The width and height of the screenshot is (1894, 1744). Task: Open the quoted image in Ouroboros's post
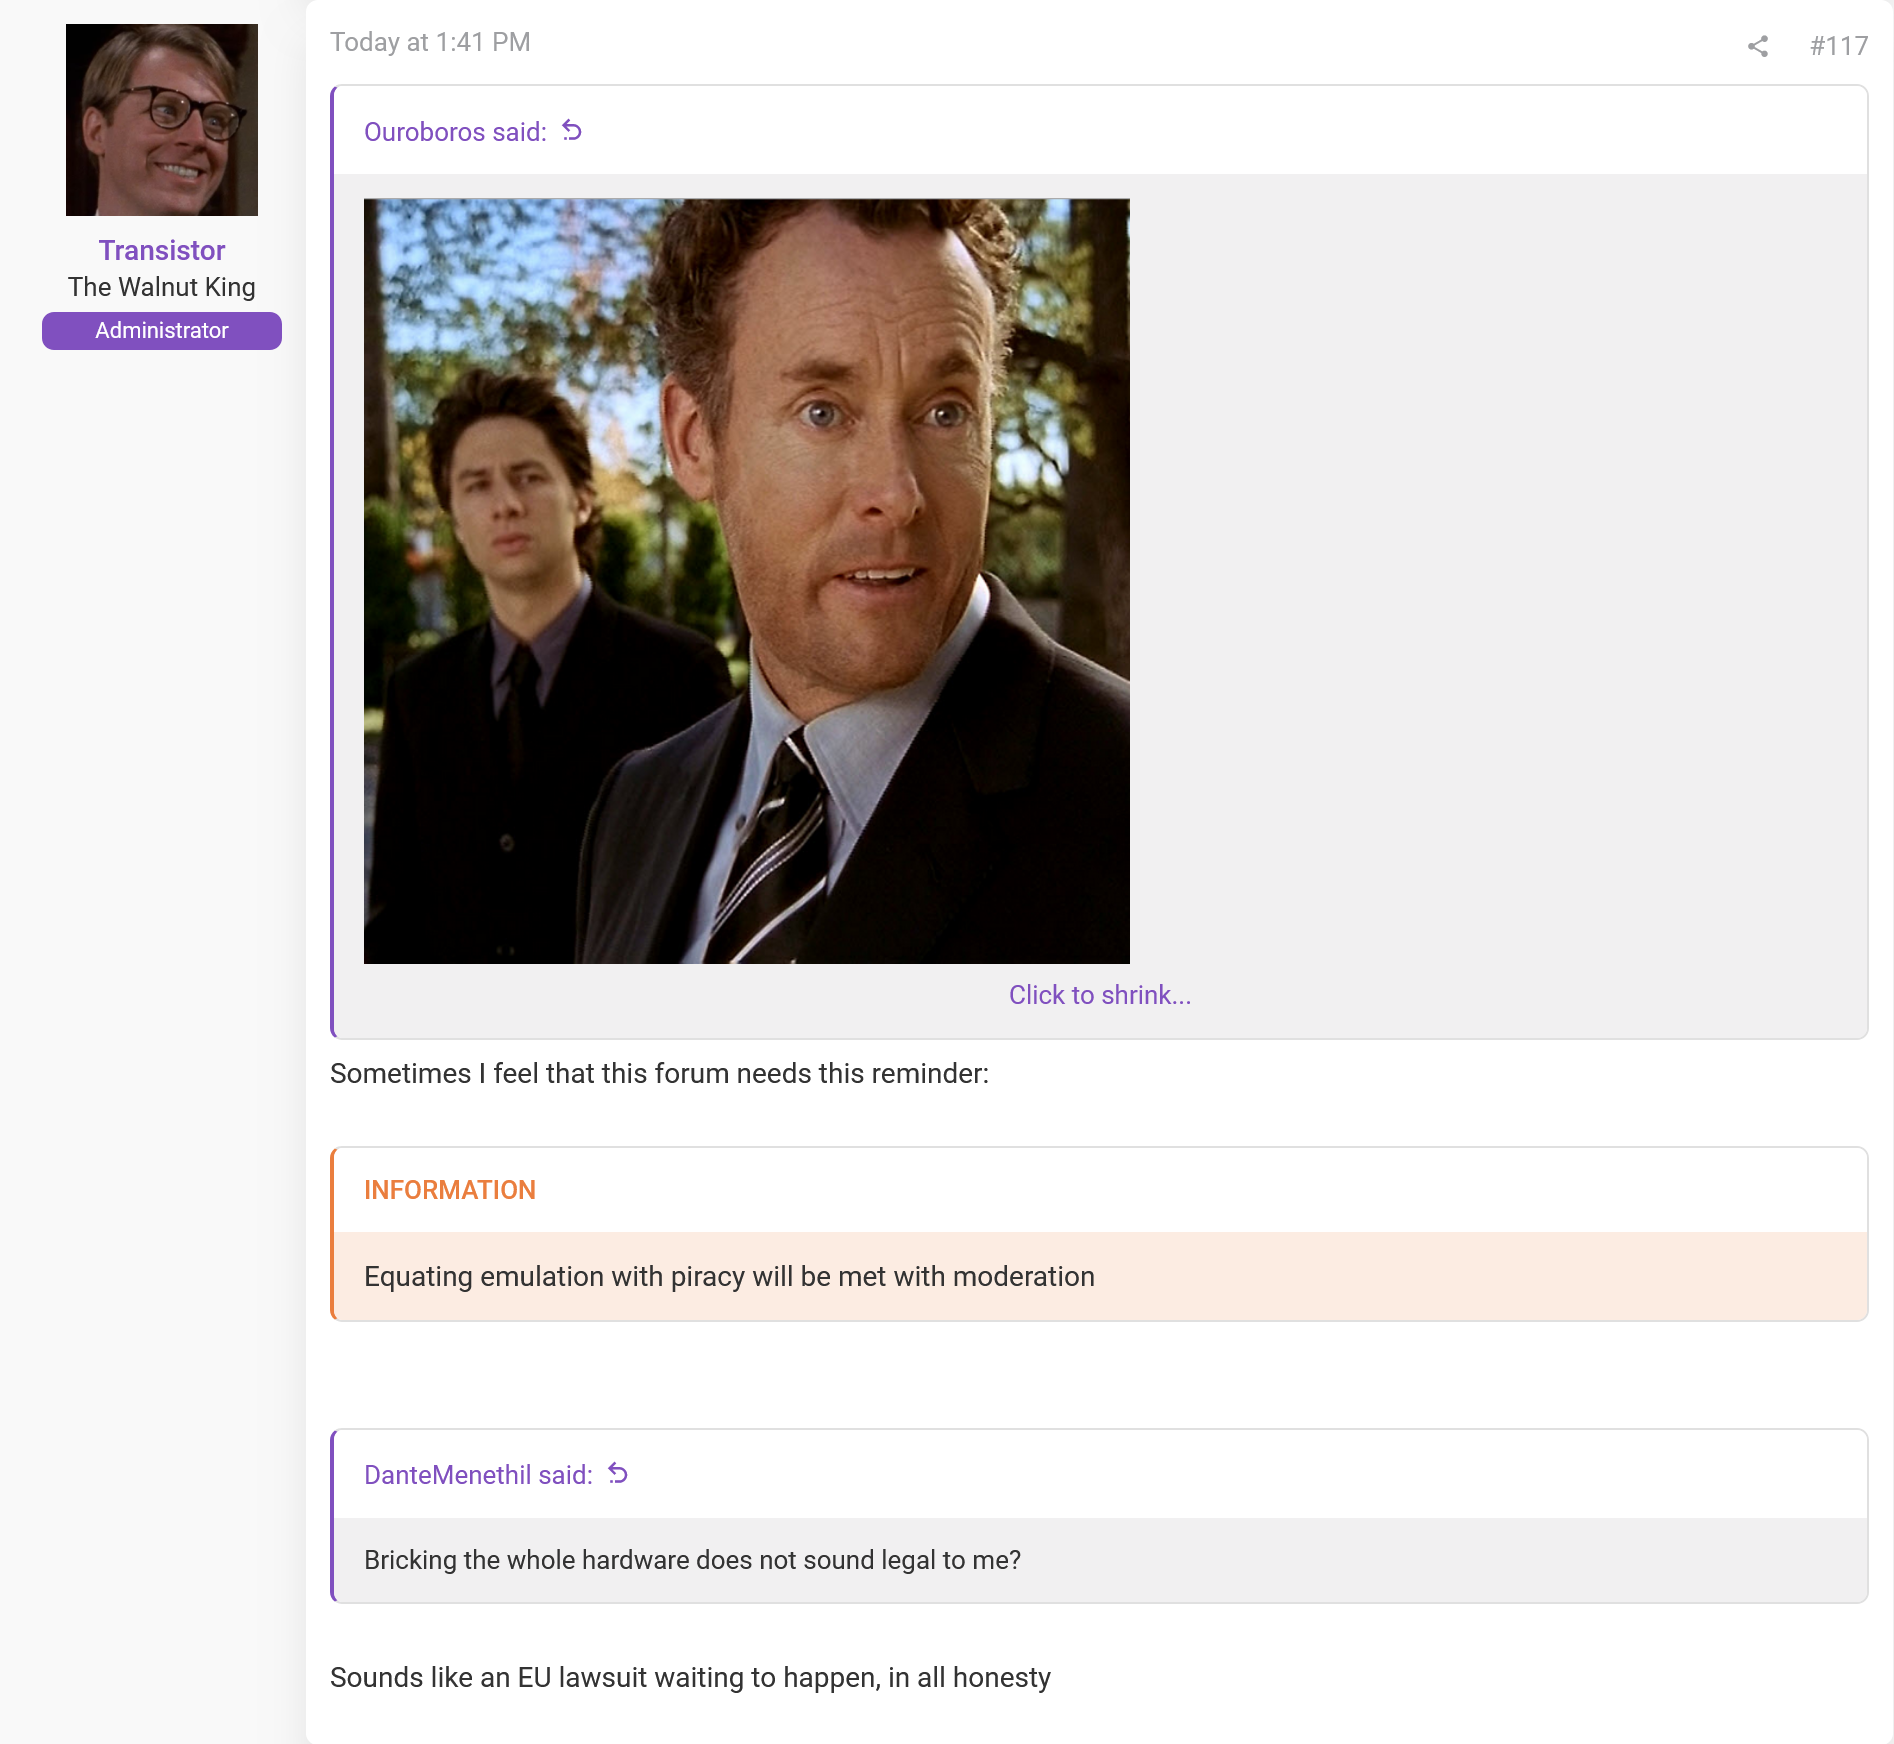747,581
